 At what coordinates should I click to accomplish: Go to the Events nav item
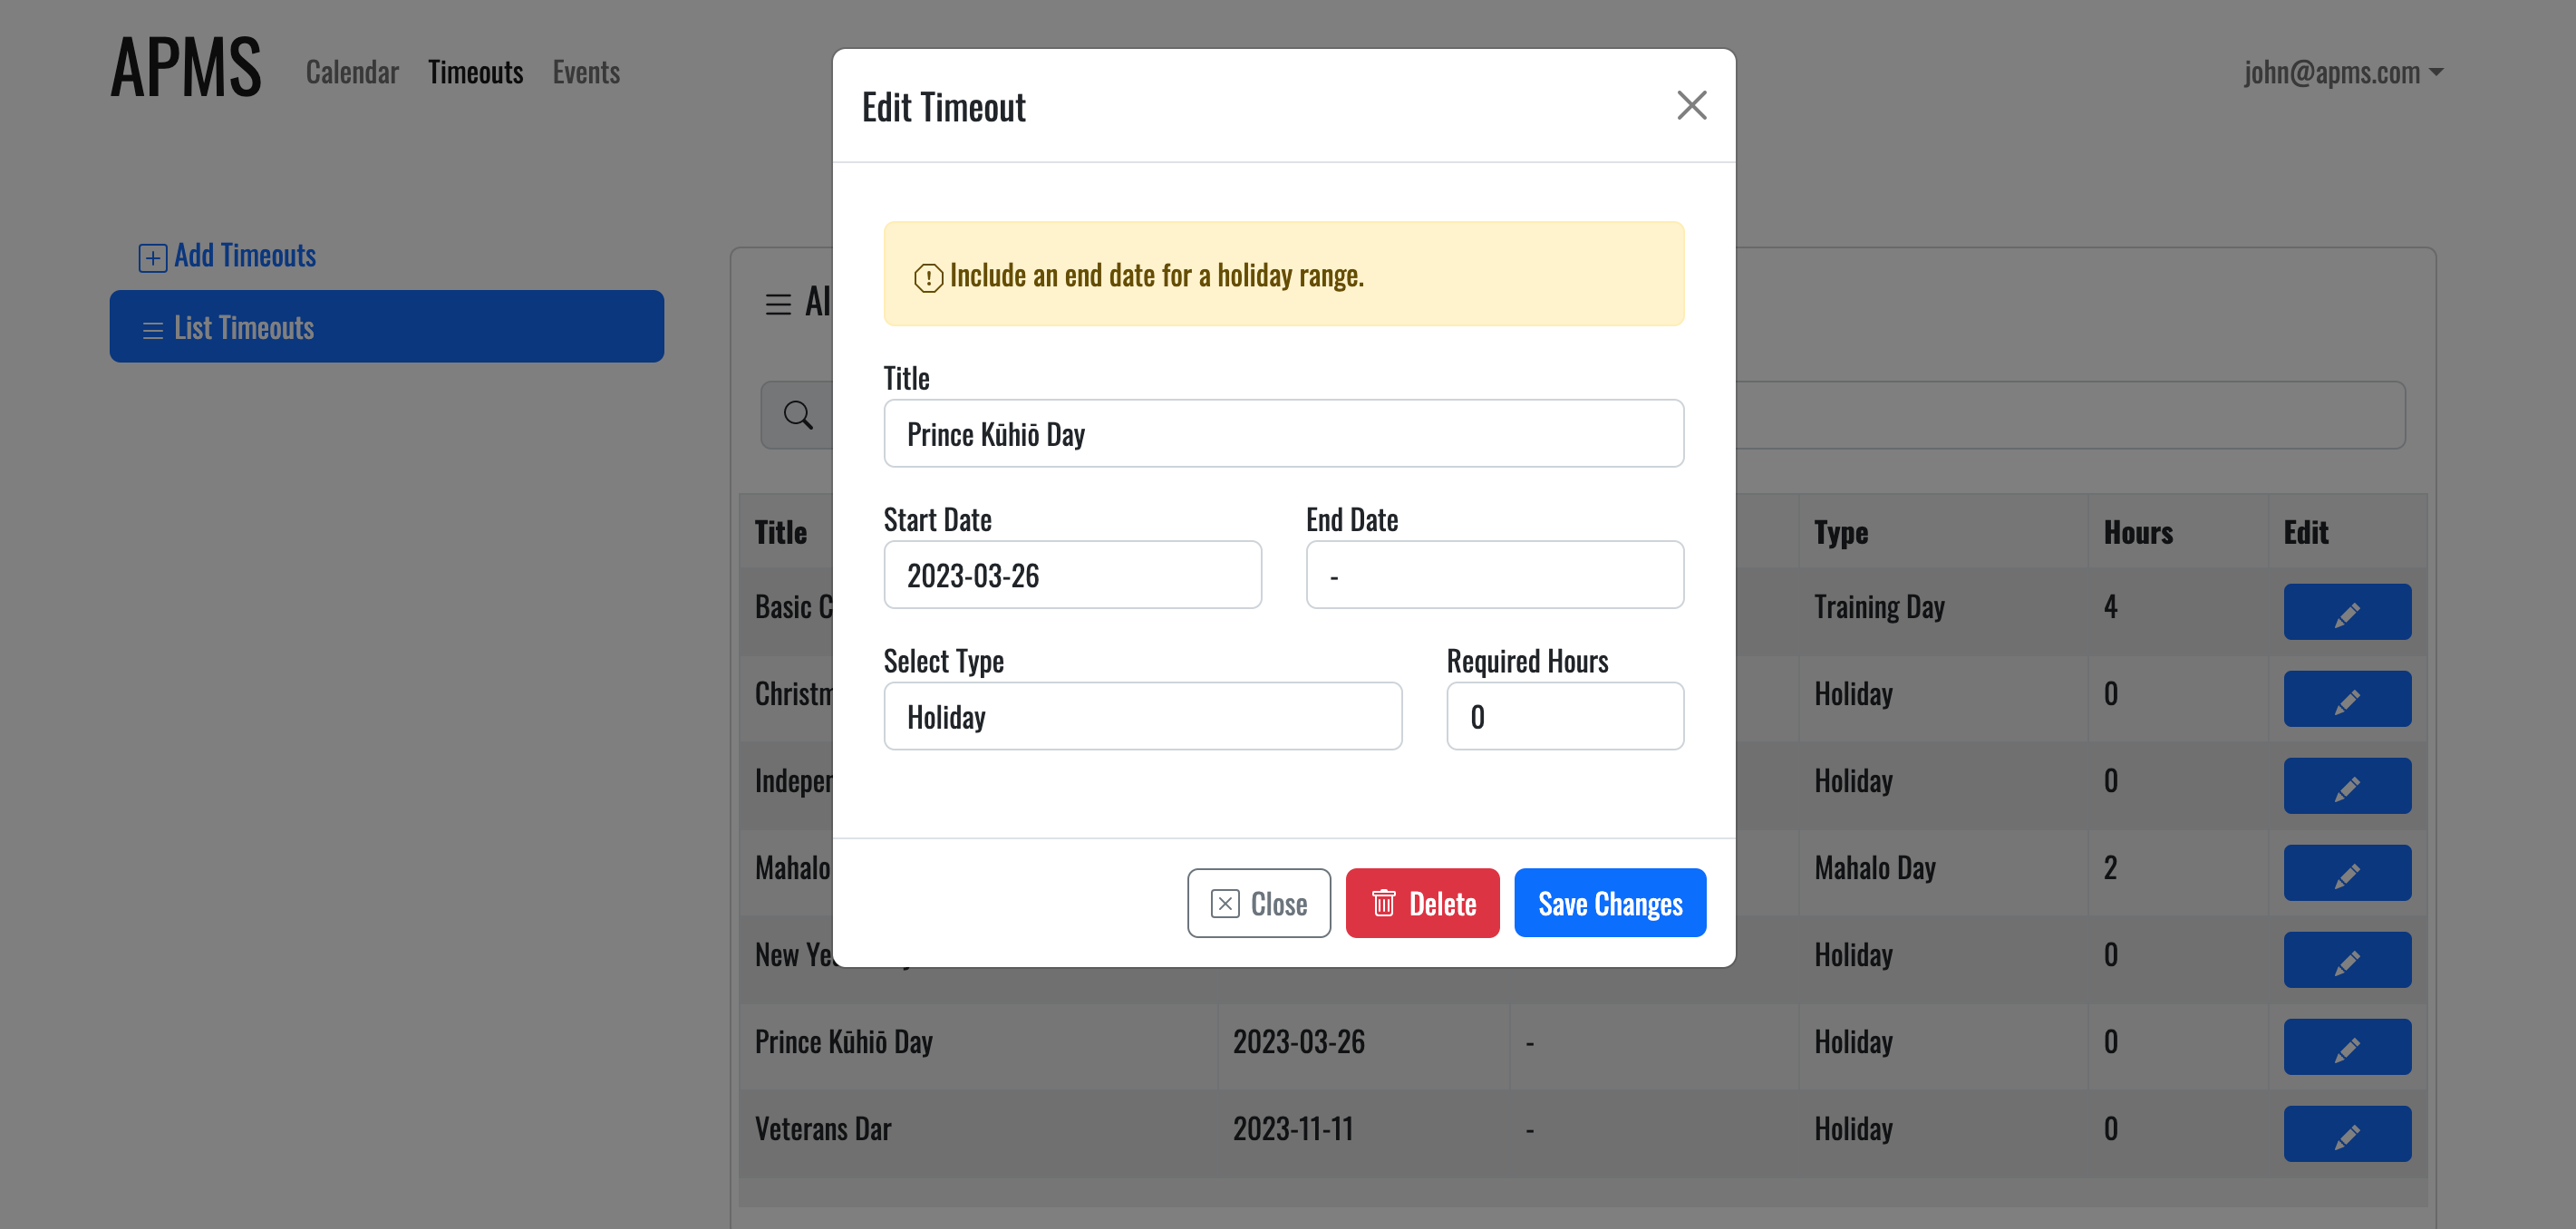point(586,72)
